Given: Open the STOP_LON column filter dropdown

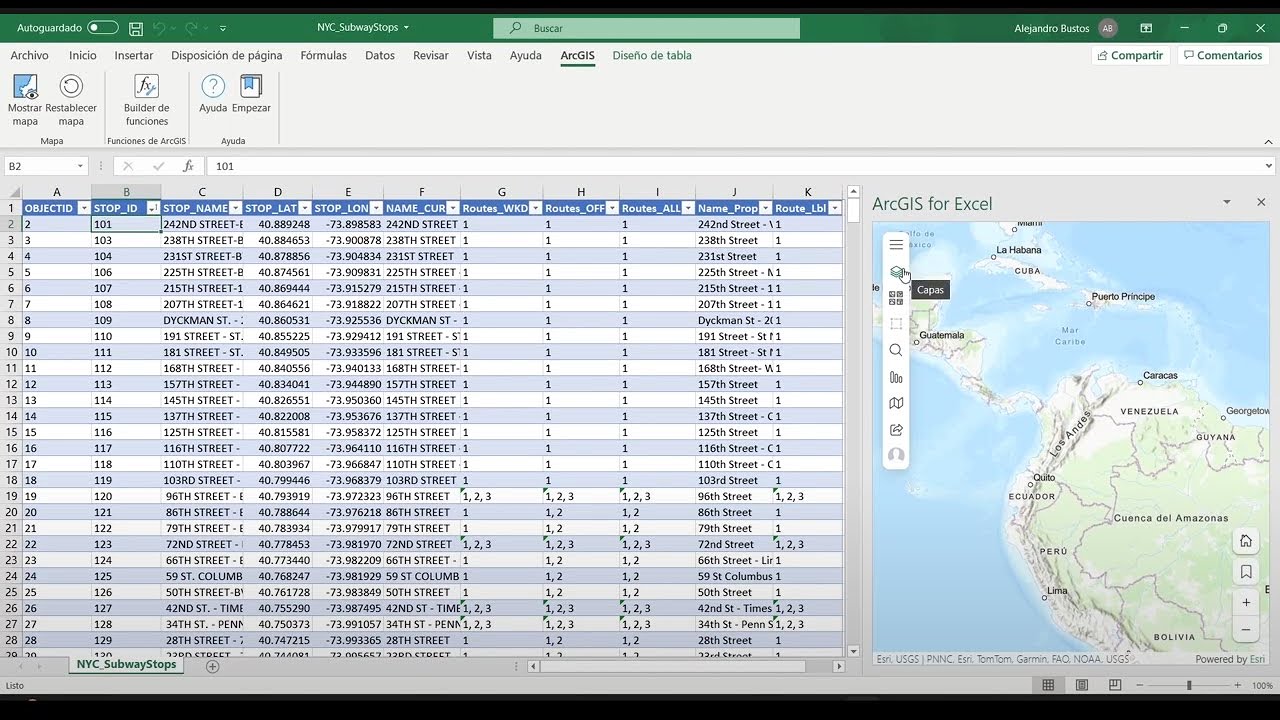Looking at the screenshot, I should coord(375,208).
